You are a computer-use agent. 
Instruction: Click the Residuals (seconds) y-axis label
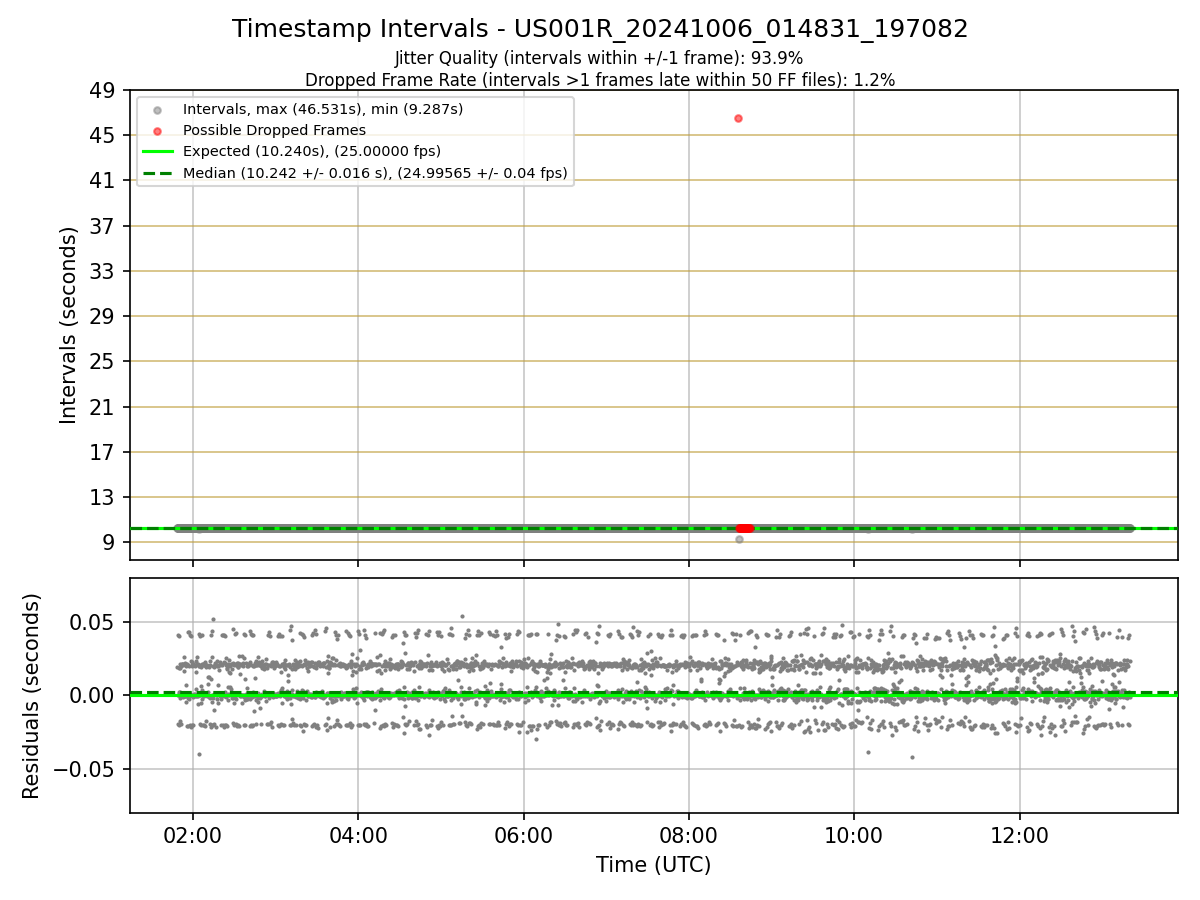coord(32,696)
